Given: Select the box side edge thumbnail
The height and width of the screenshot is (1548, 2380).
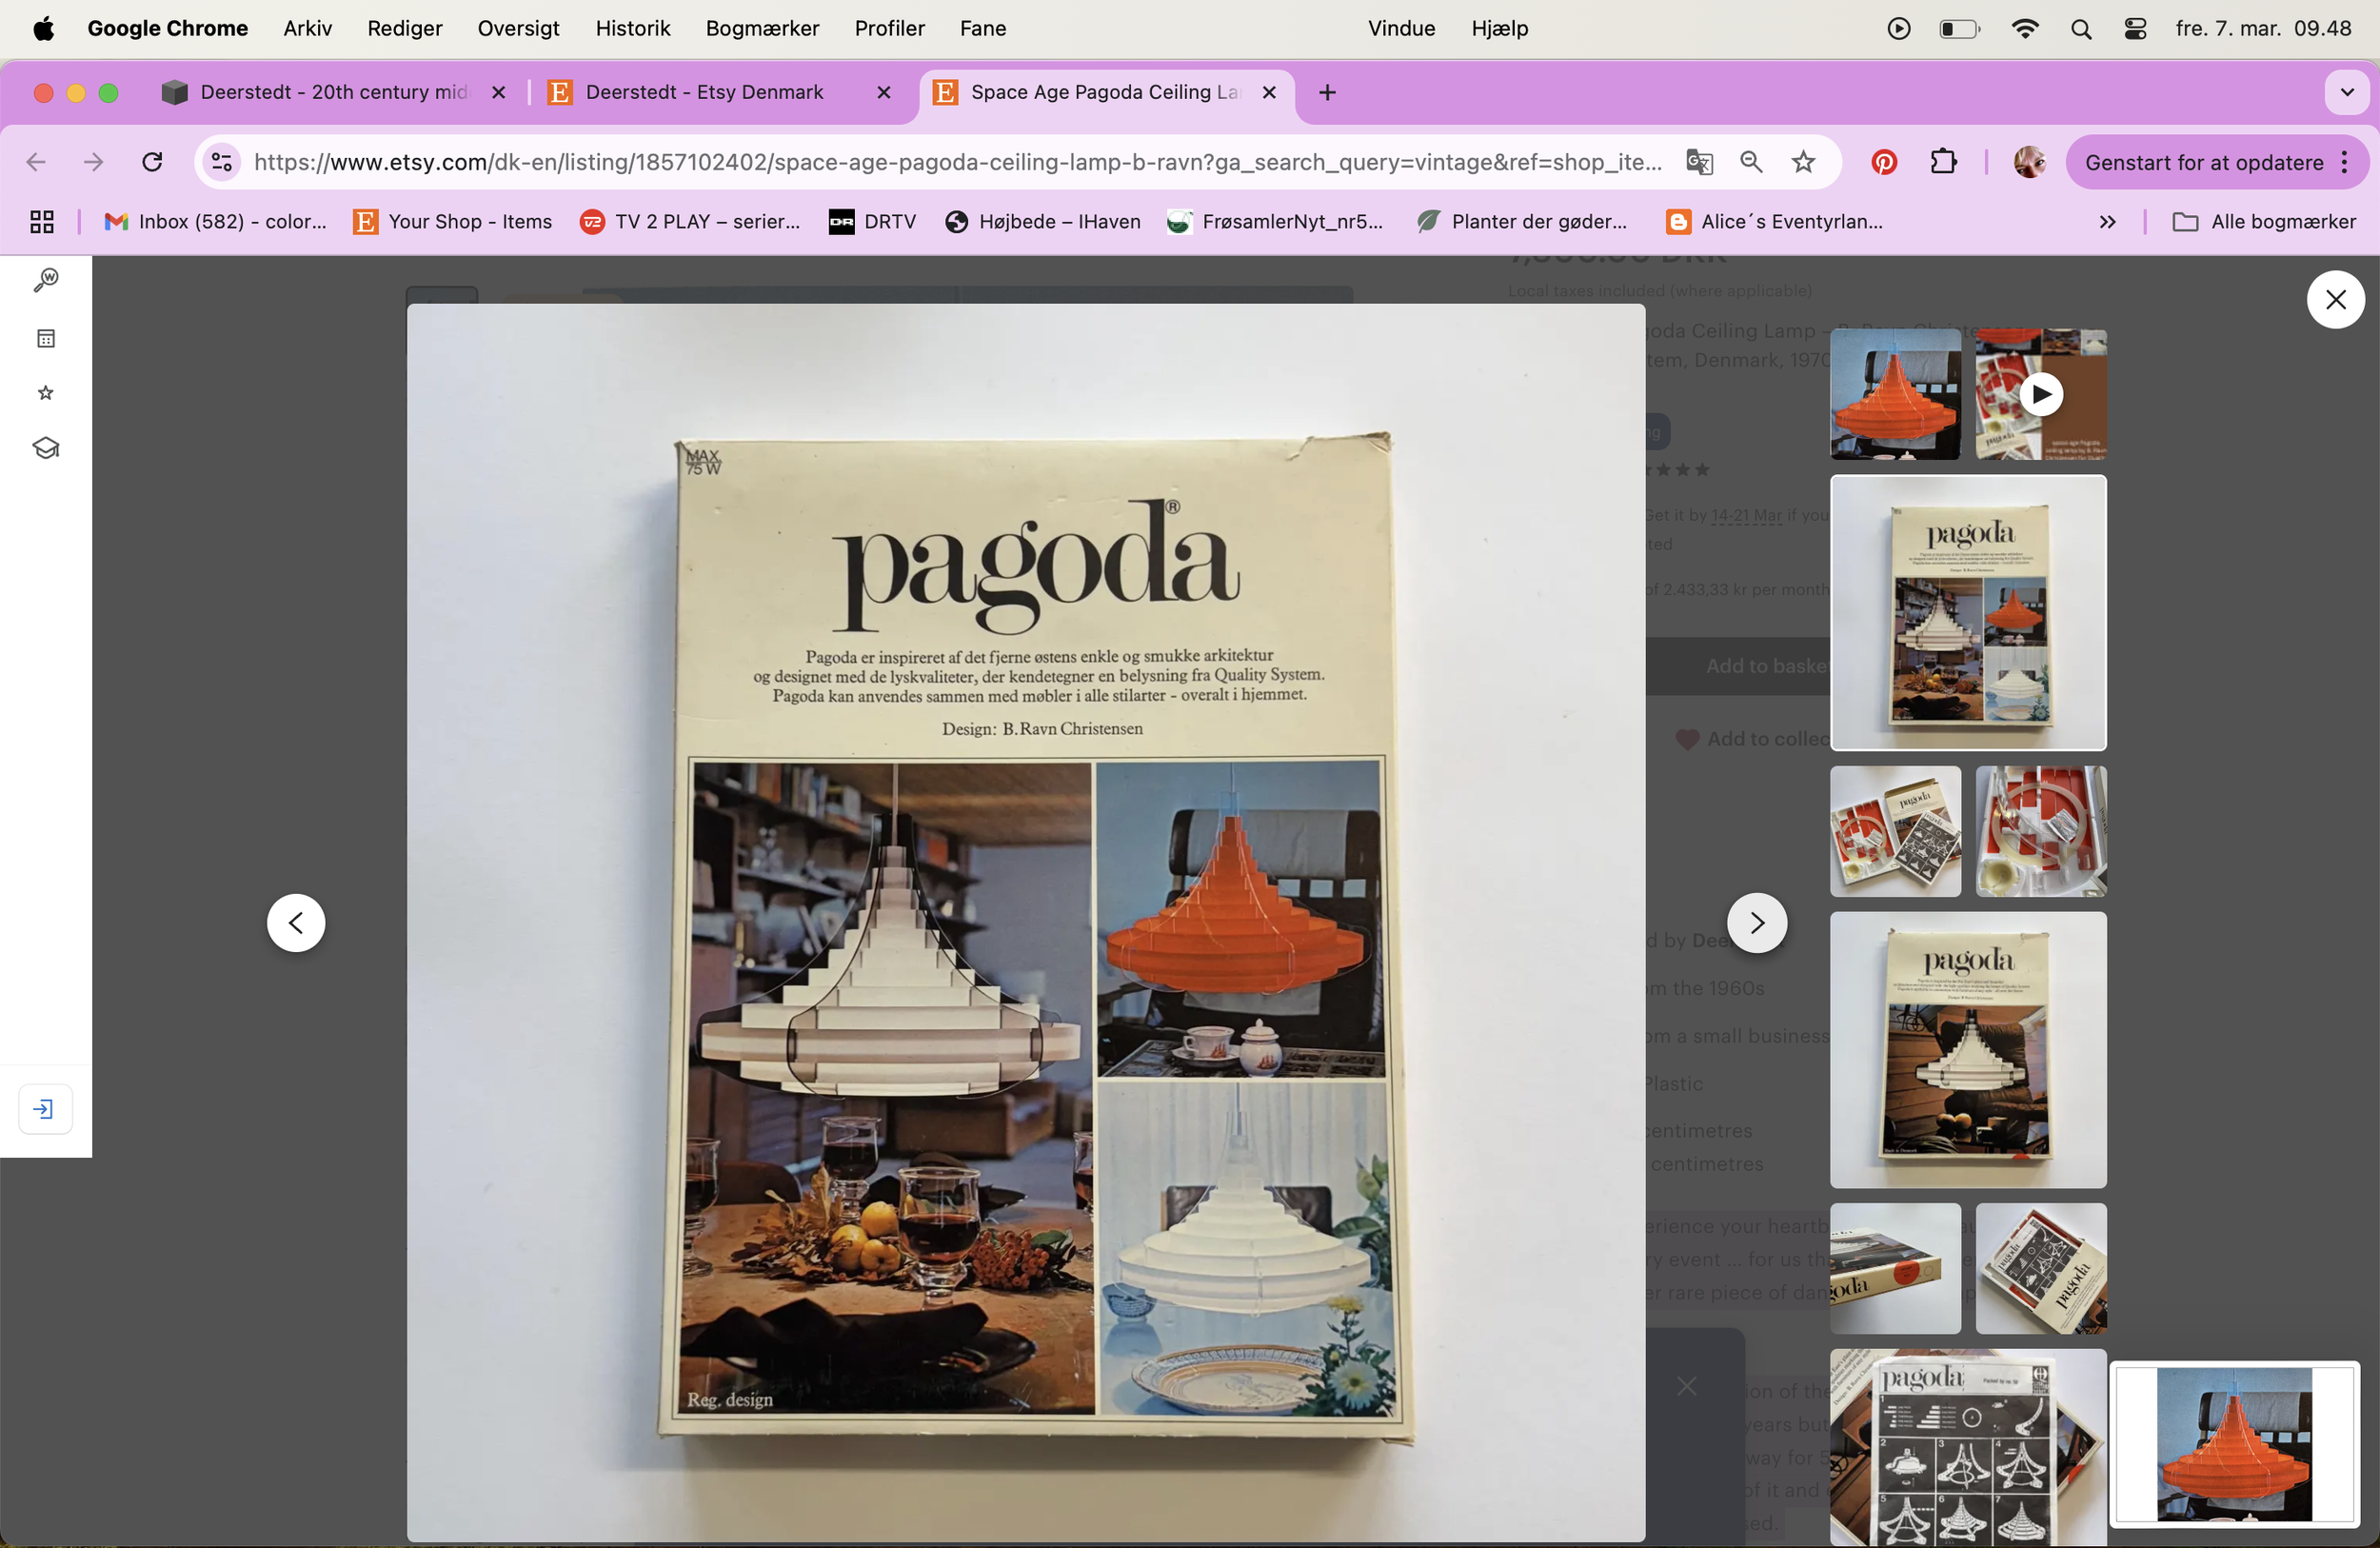Looking at the screenshot, I should (1895, 1268).
